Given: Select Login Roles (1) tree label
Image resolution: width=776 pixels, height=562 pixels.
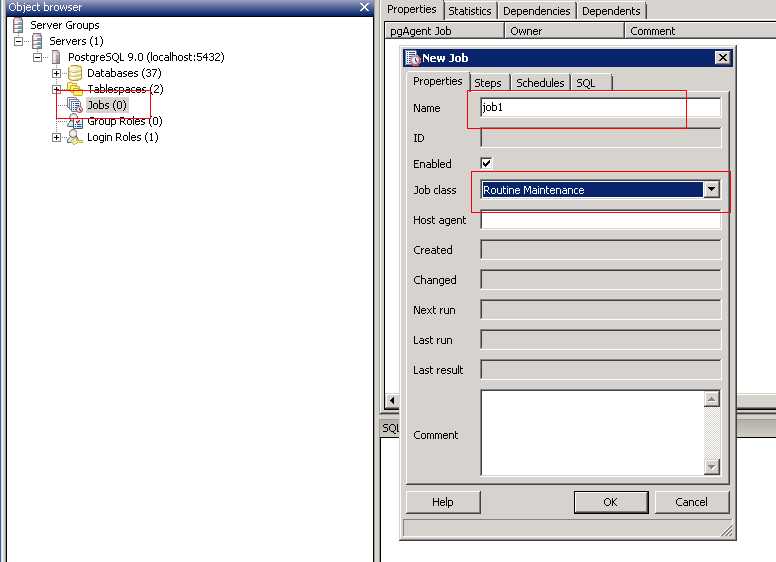Looking at the screenshot, I should (123, 137).
